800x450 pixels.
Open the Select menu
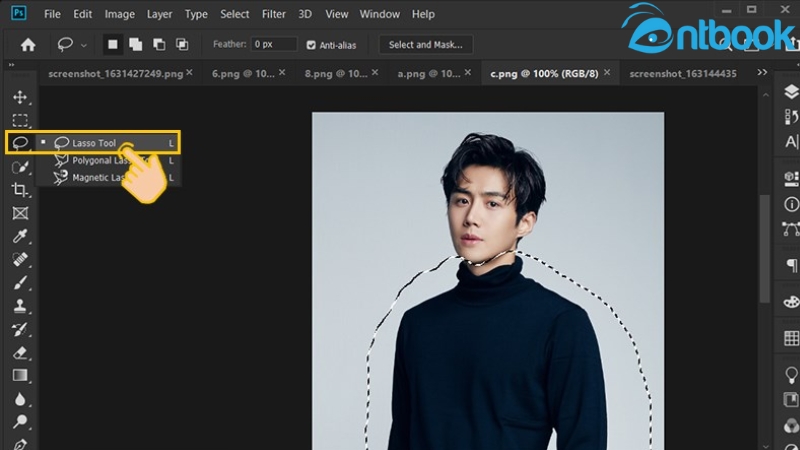[x=235, y=14]
